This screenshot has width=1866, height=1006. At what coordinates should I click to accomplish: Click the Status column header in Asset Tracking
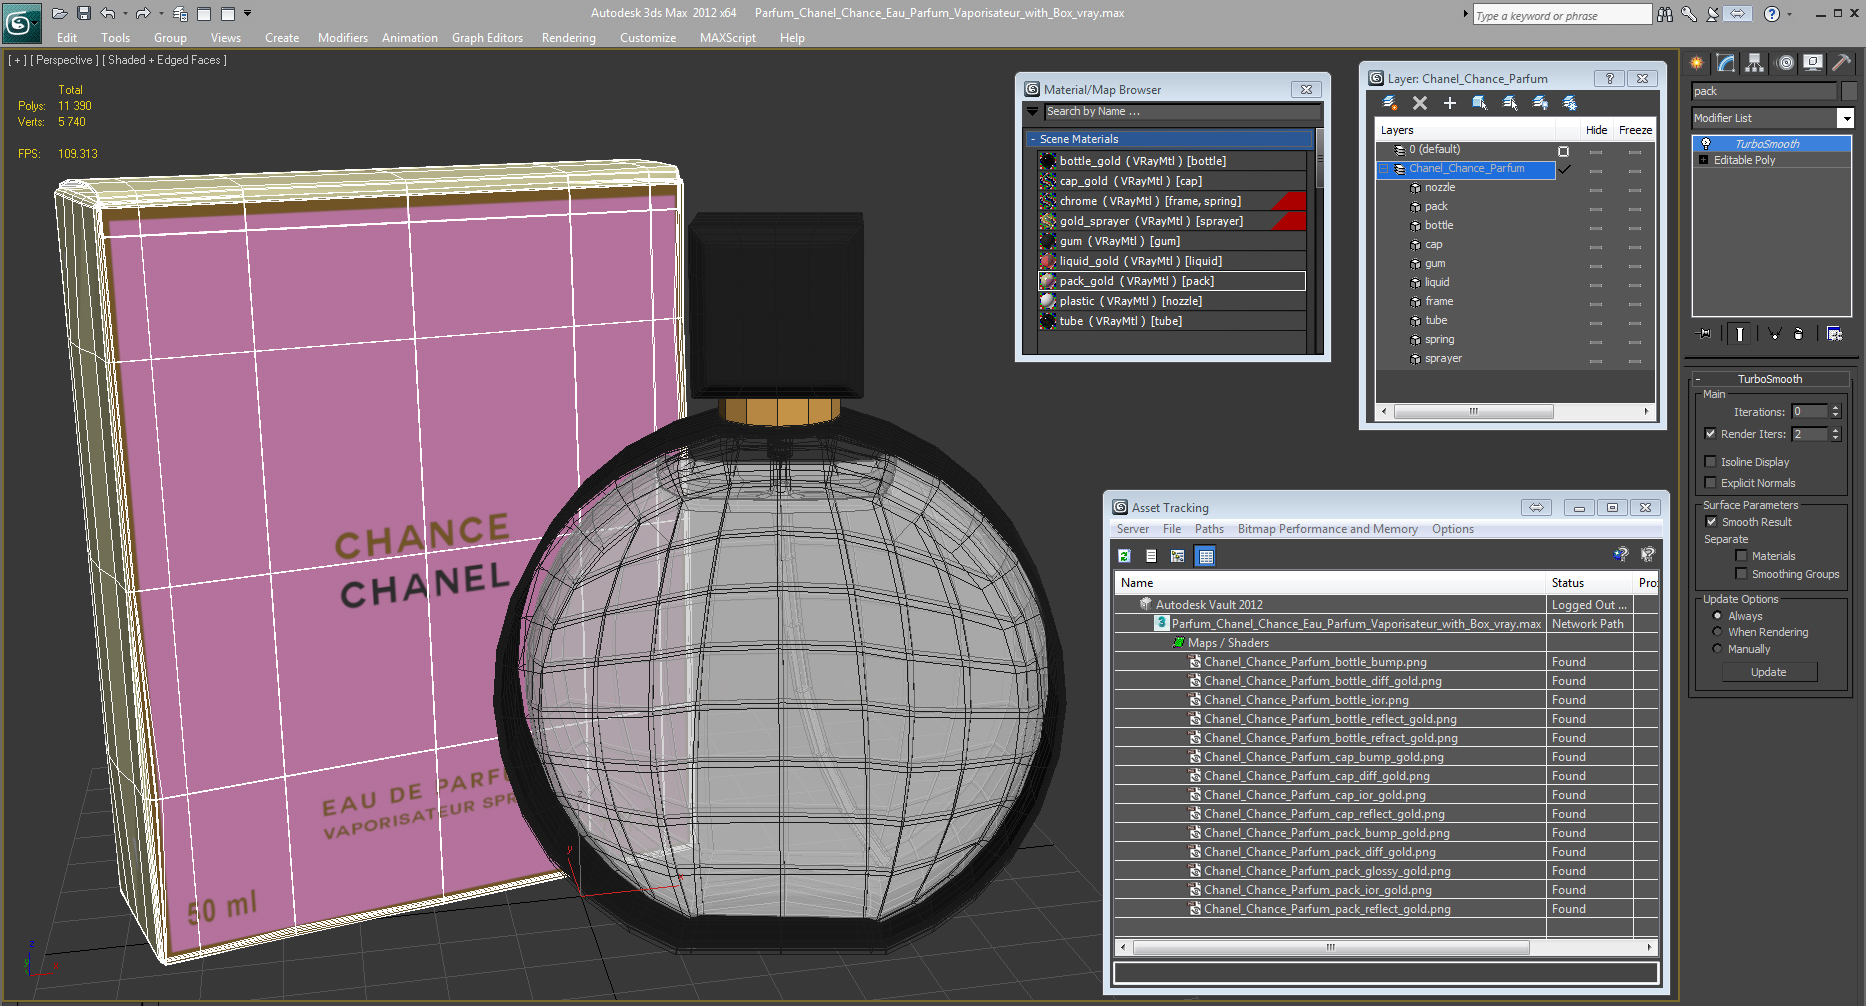[1590, 583]
